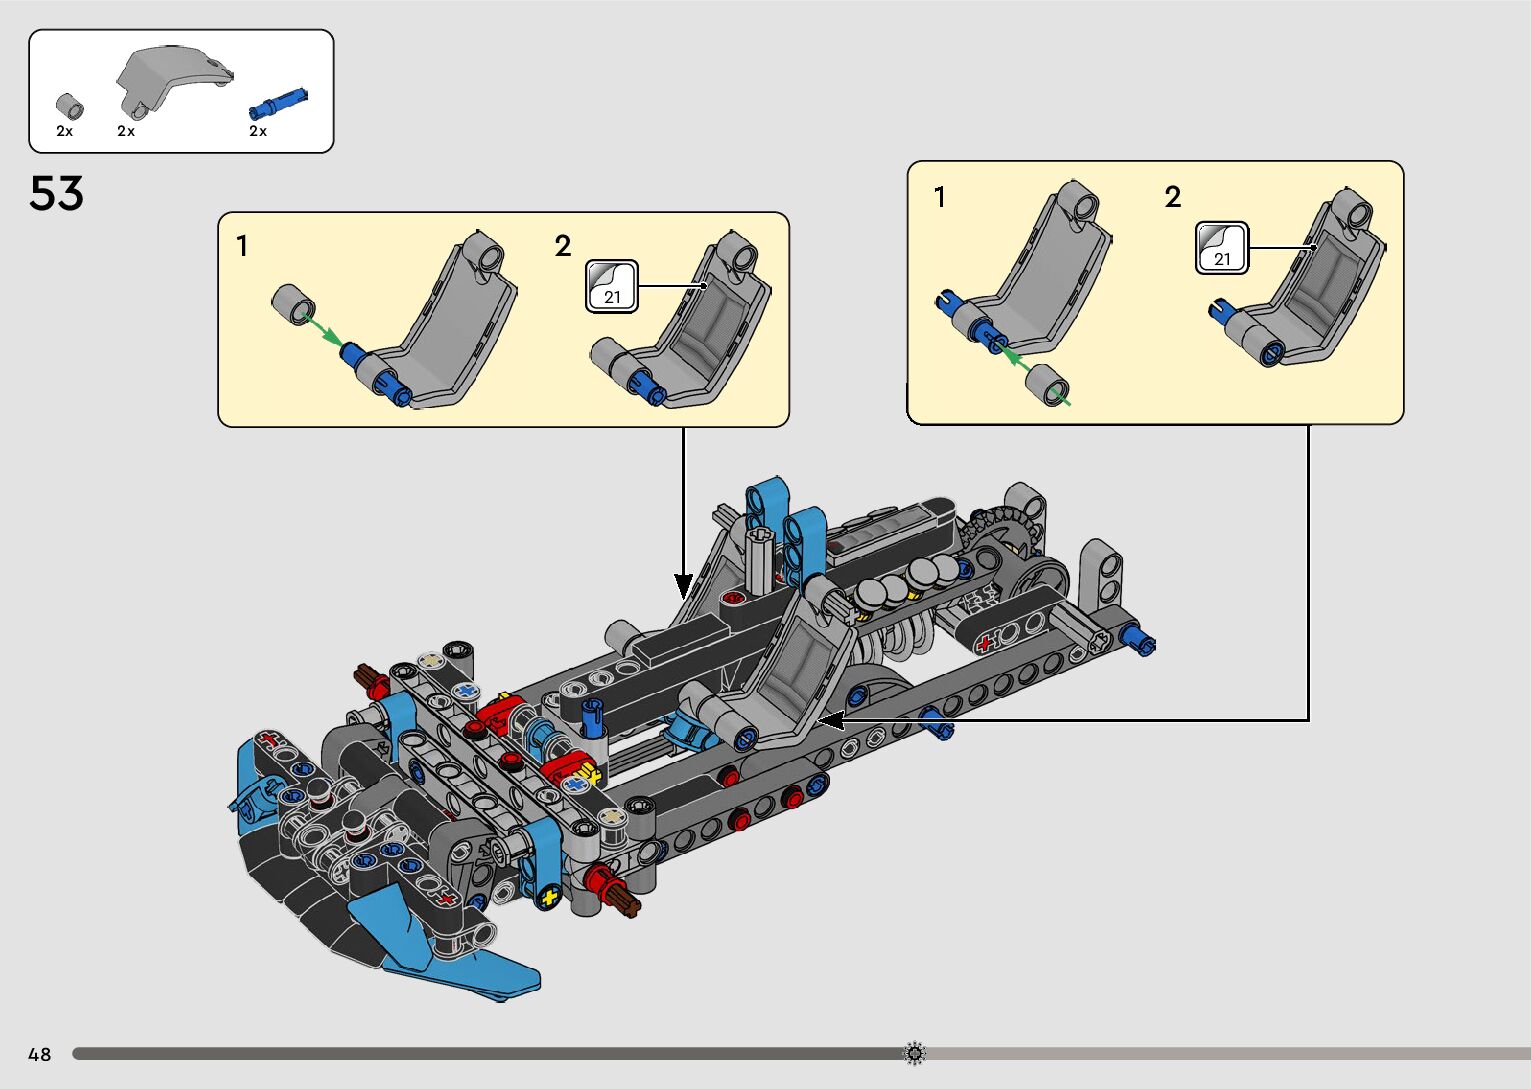
Task: Click the black arrowhead pointing left at seat
Action: pyautogui.click(x=829, y=719)
